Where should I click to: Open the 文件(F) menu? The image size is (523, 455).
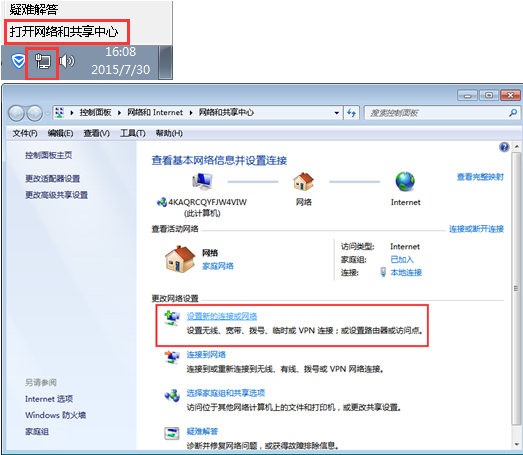coord(25,133)
